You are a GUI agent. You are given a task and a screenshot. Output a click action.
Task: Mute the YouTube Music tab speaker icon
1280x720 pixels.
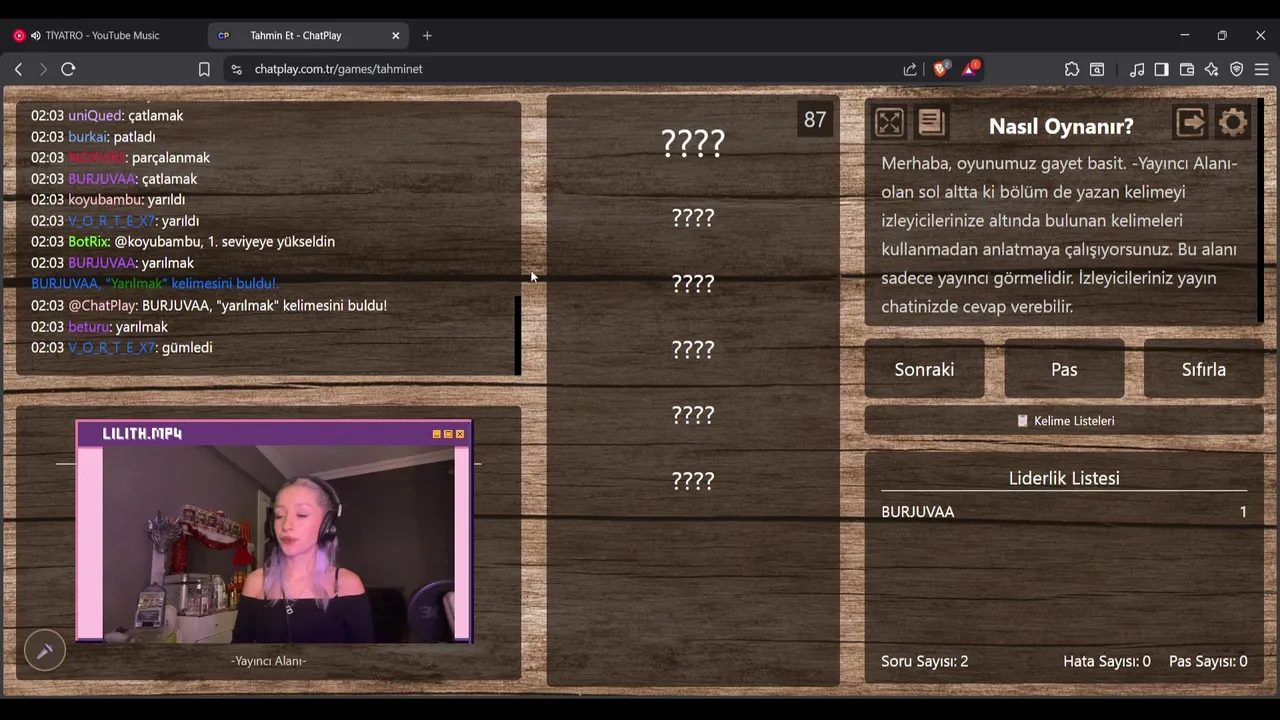click(x=36, y=35)
